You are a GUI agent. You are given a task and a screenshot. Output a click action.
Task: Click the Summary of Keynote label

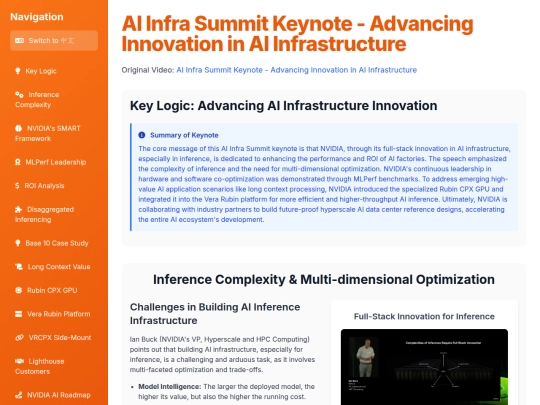click(x=184, y=135)
